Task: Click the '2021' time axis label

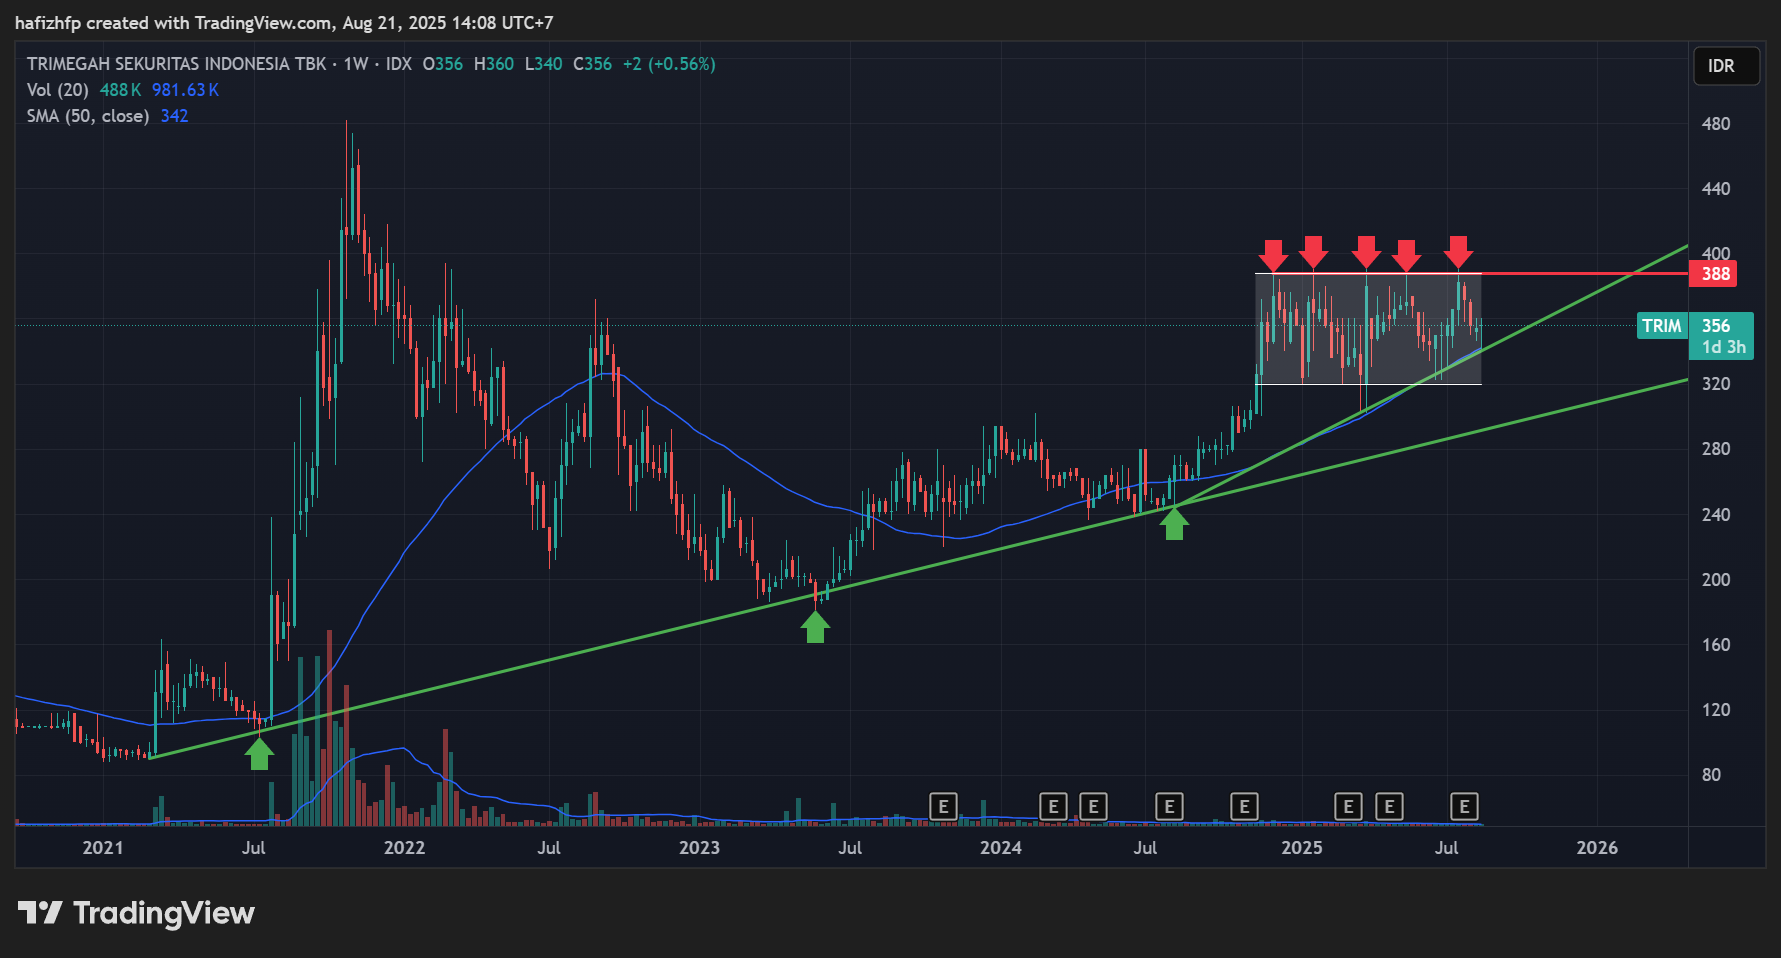Action: pyautogui.click(x=103, y=848)
